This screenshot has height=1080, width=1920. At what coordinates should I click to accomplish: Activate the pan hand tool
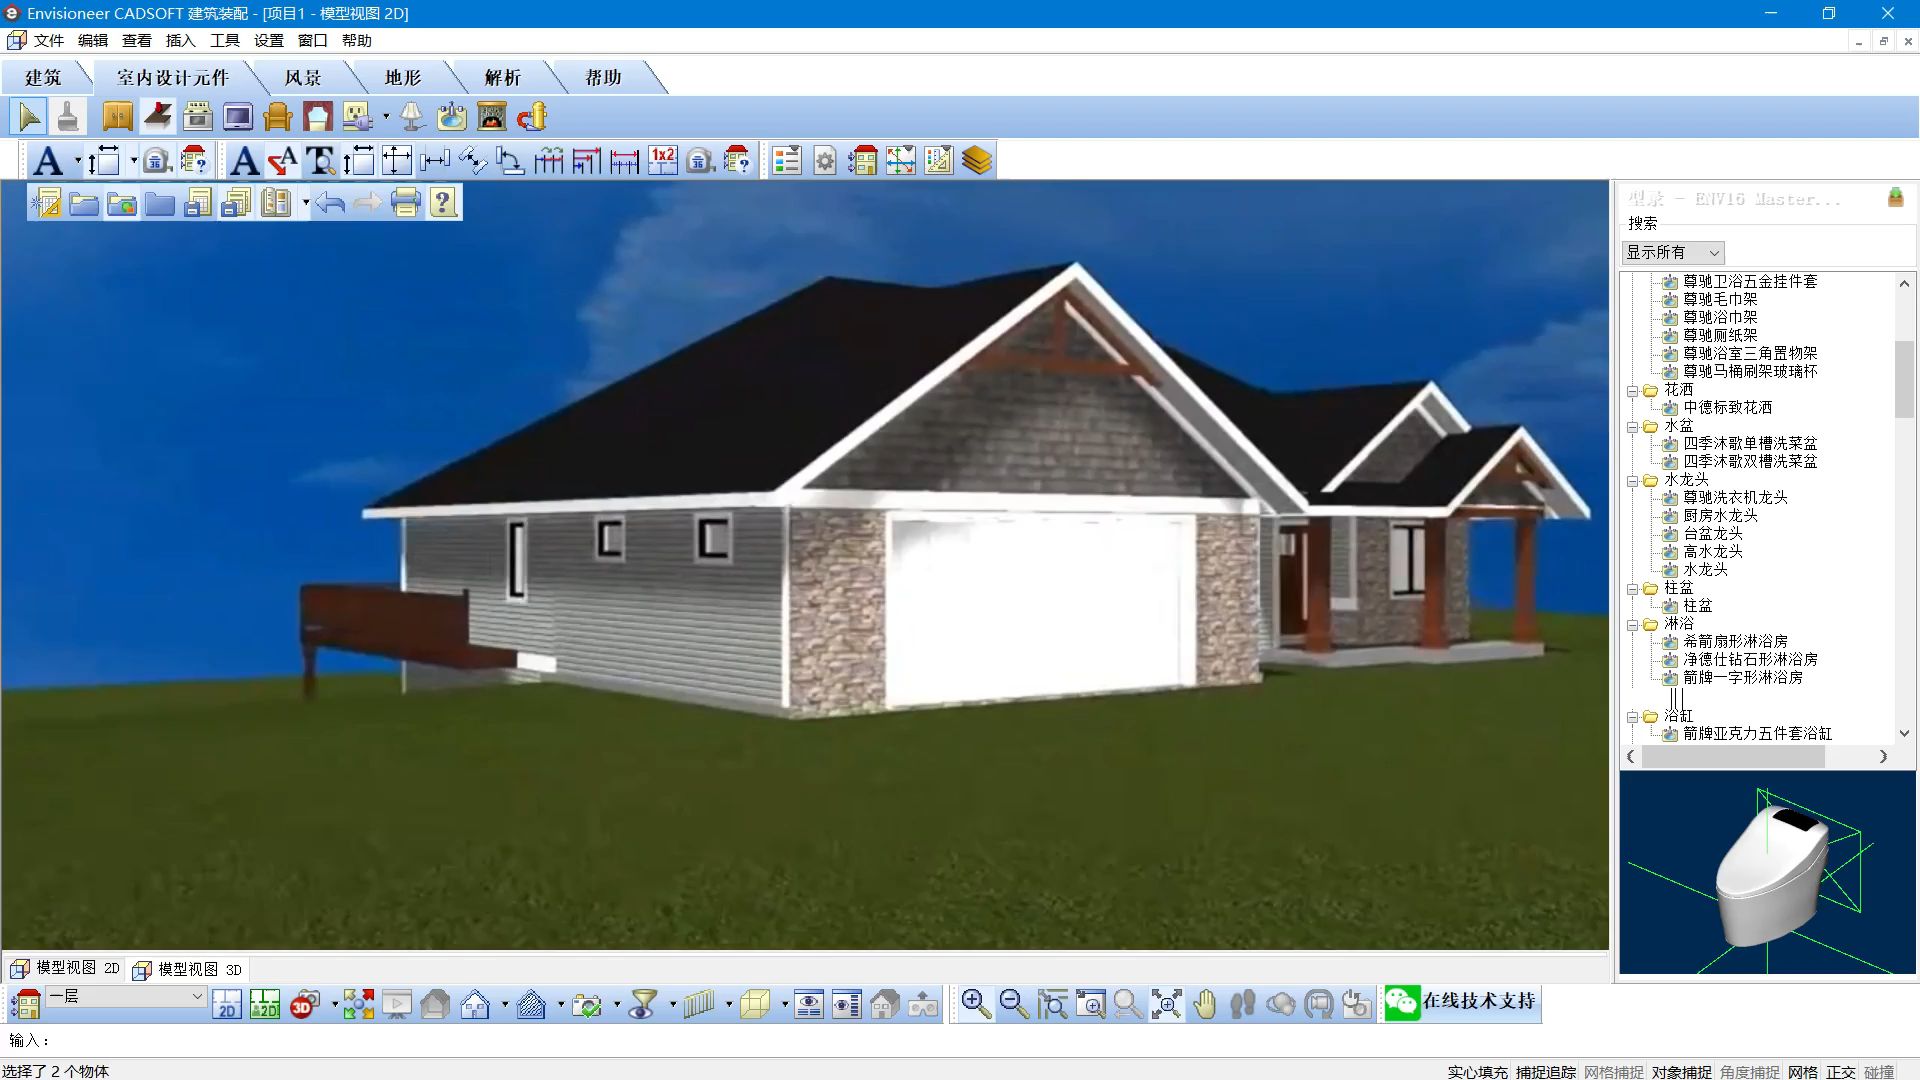pyautogui.click(x=1205, y=1003)
